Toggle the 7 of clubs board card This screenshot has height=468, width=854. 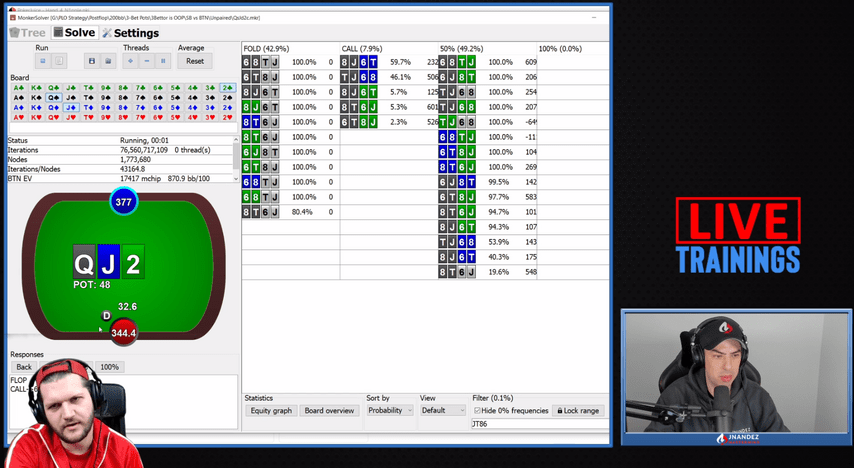coord(141,88)
